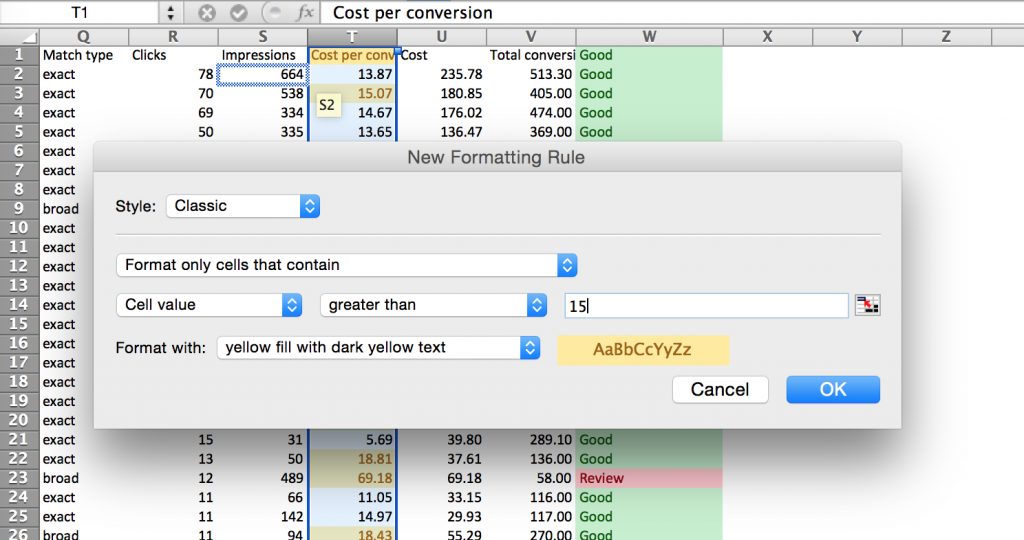
Task: Click cell with value 176.02
Action: [442, 113]
